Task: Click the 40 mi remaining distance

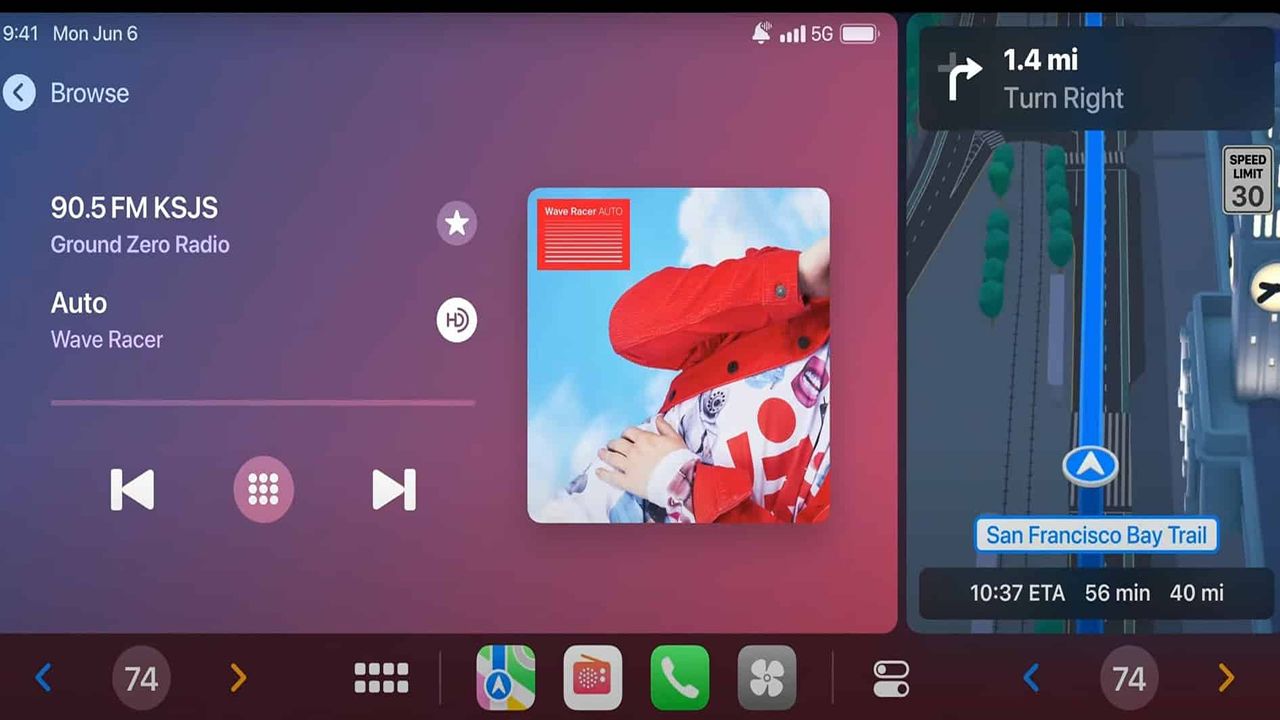Action: [x=1197, y=593]
